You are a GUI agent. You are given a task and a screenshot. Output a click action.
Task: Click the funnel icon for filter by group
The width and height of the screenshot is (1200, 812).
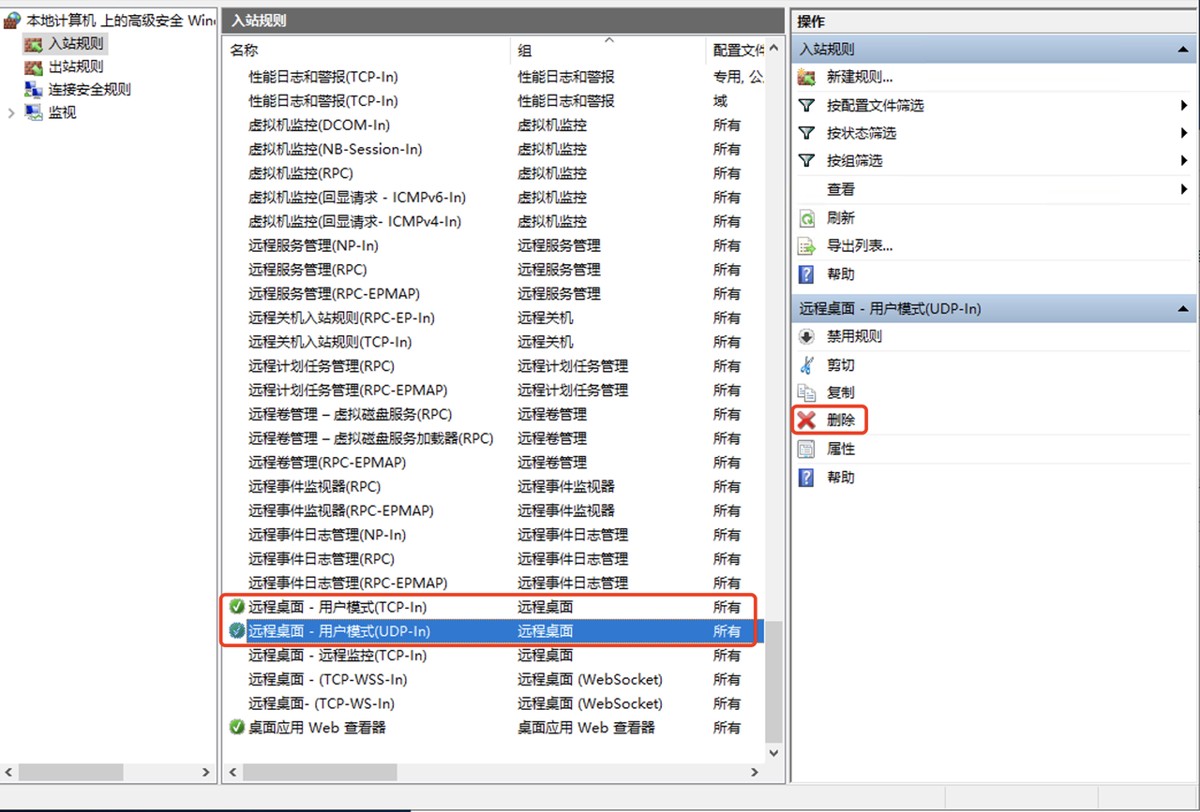pos(806,161)
